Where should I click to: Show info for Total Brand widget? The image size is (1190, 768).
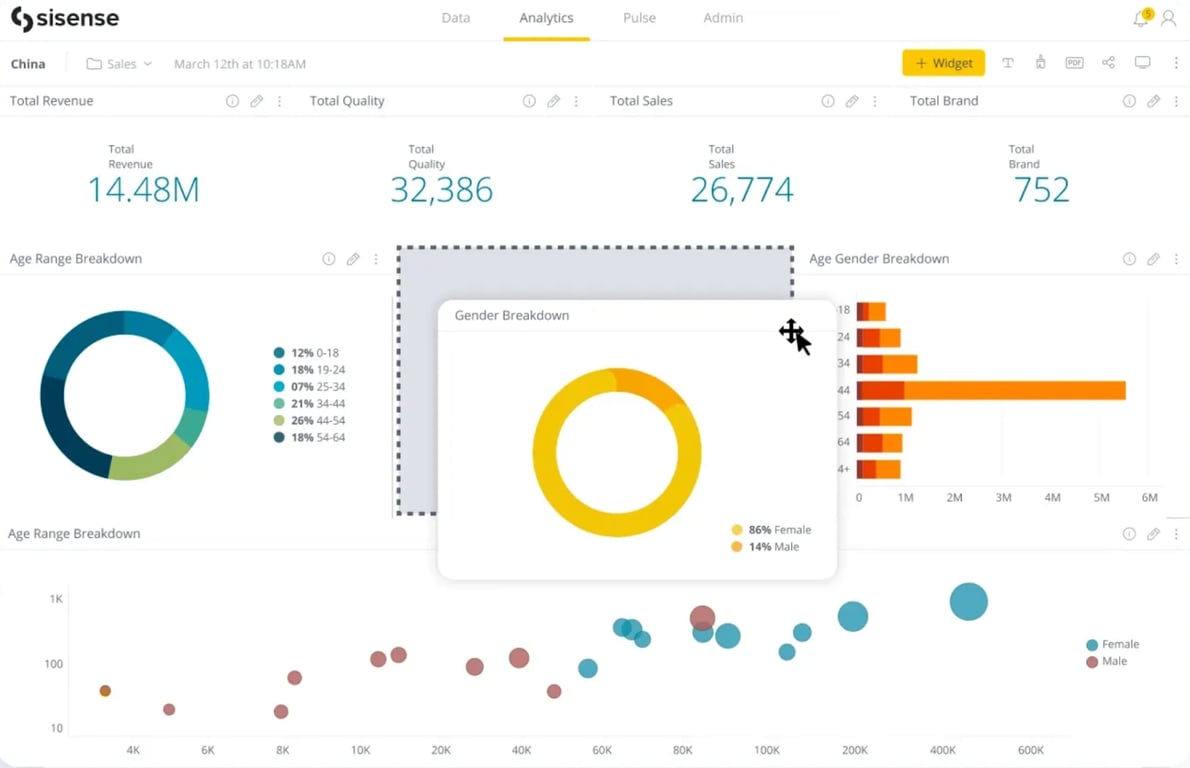[1129, 101]
